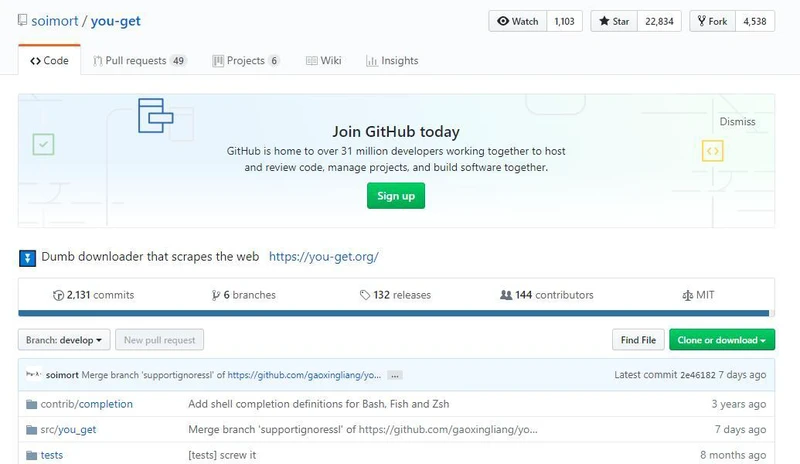
Task: Open the src/you_get row Merge branch commit message
Action: (x=363, y=430)
